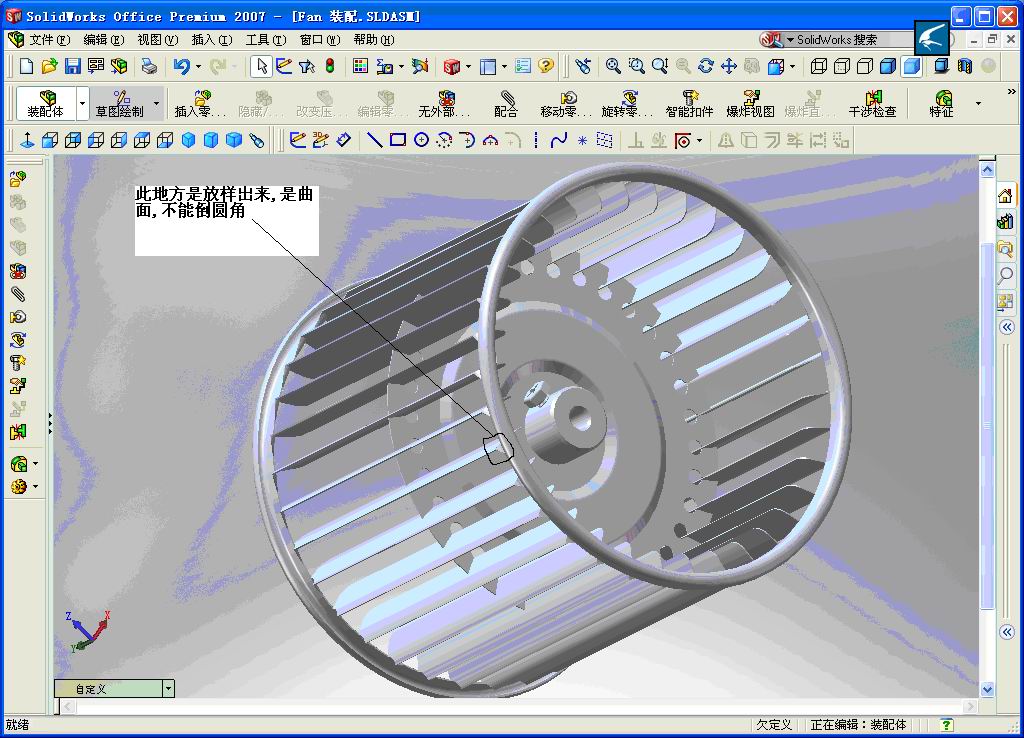1024x738 pixels.
Task: Open the SolidWorks 搜索 search dropdown arrow
Action: [x=791, y=38]
